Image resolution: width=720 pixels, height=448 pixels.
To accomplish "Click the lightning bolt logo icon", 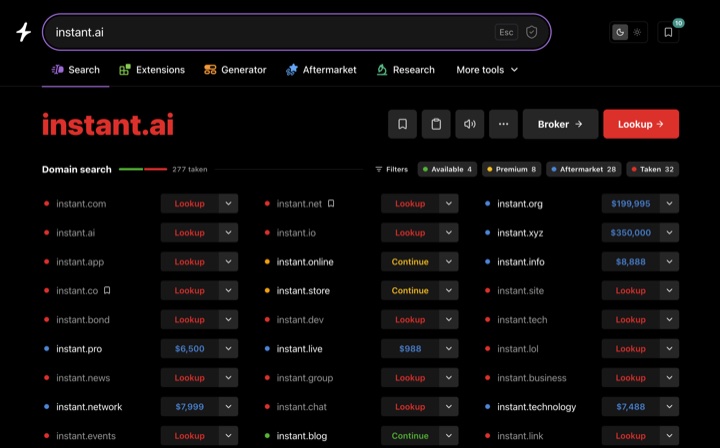I will tap(23, 32).
